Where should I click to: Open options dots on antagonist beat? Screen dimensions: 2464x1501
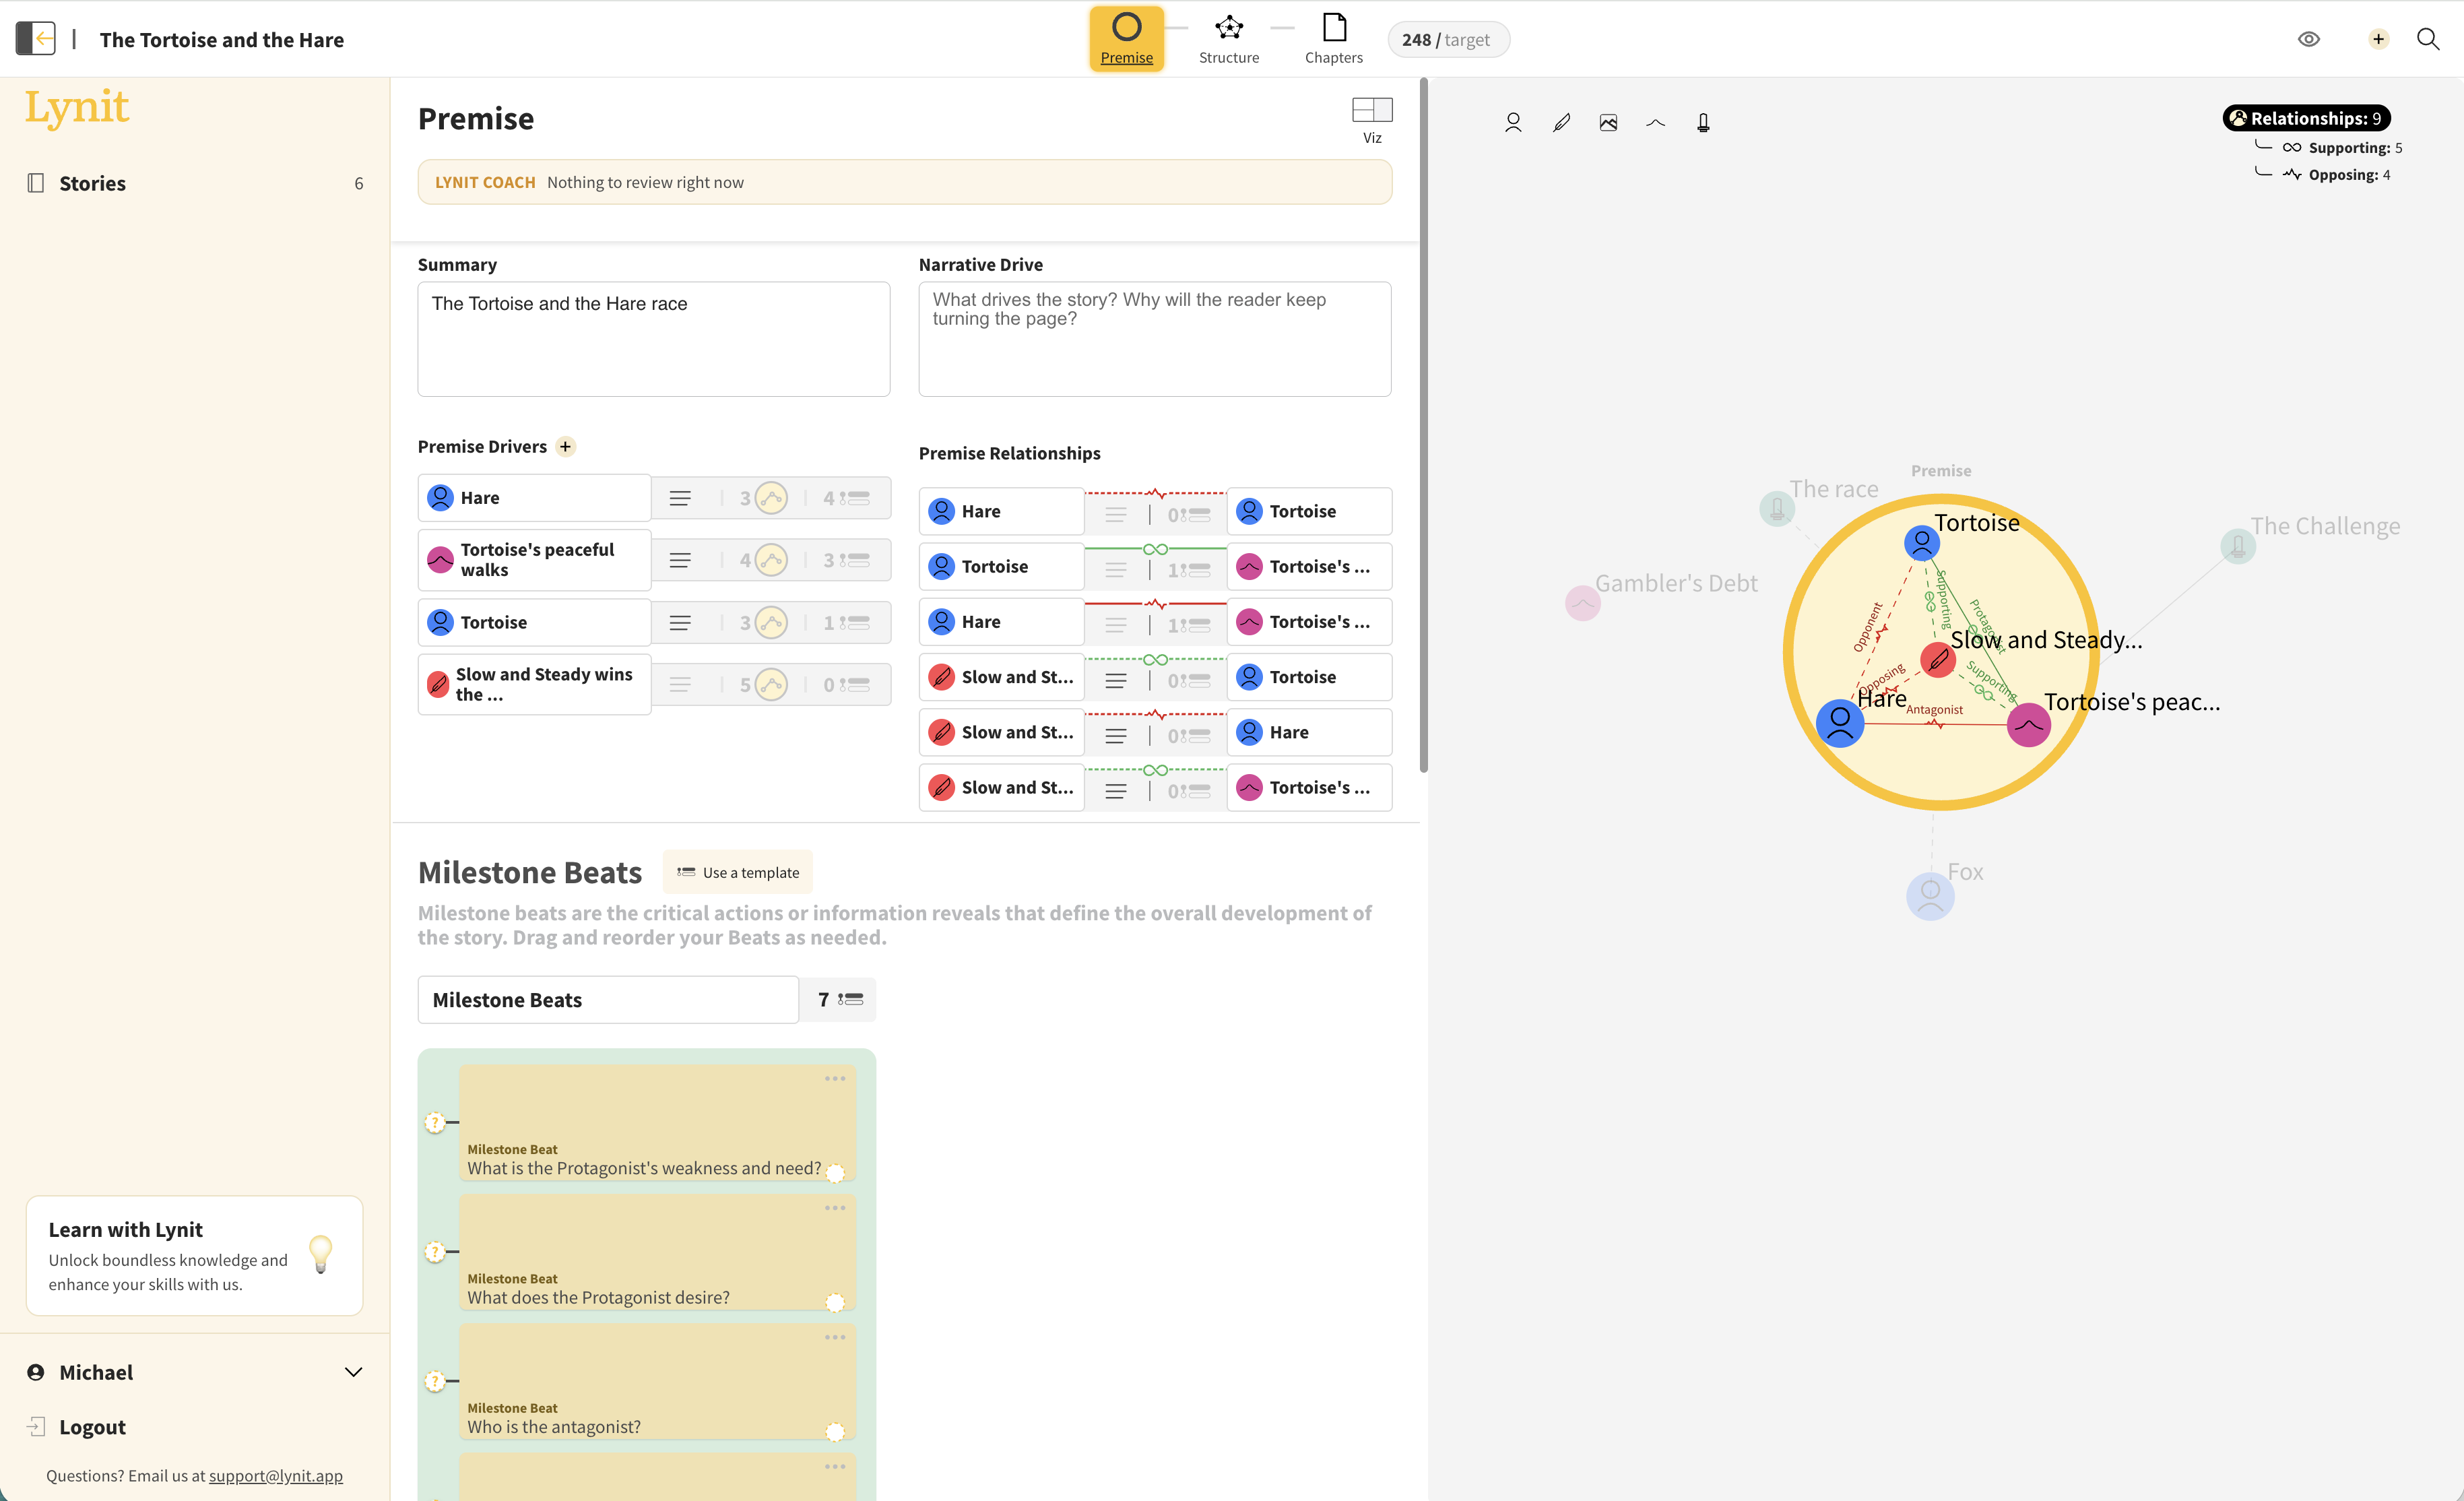click(835, 1337)
